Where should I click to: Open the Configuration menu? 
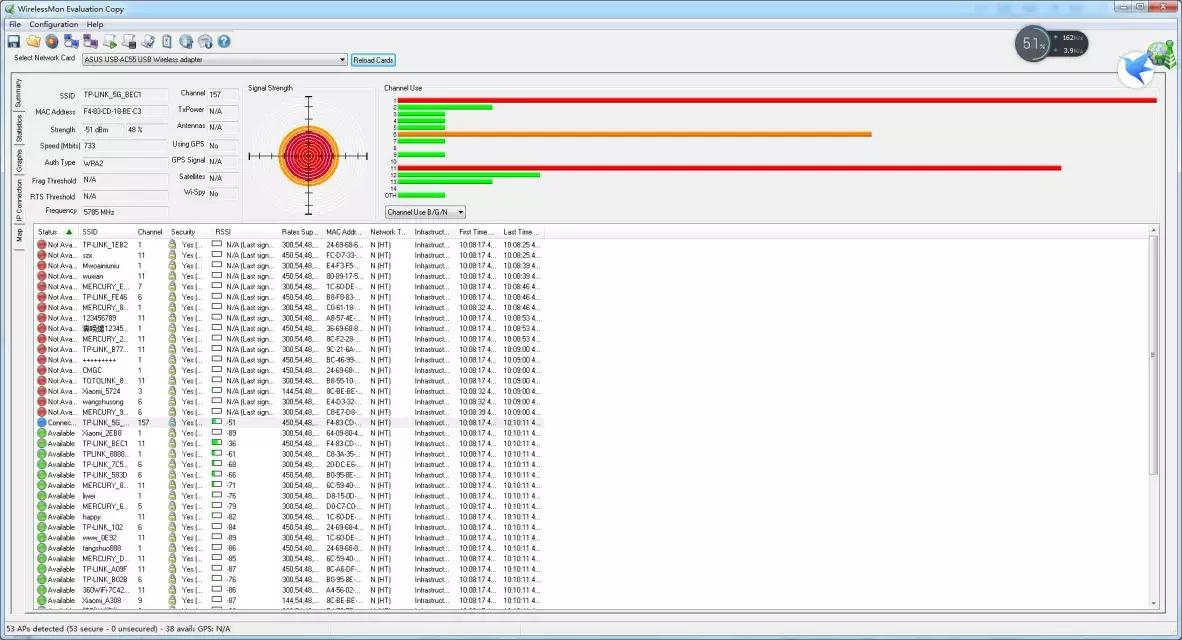point(54,24)
